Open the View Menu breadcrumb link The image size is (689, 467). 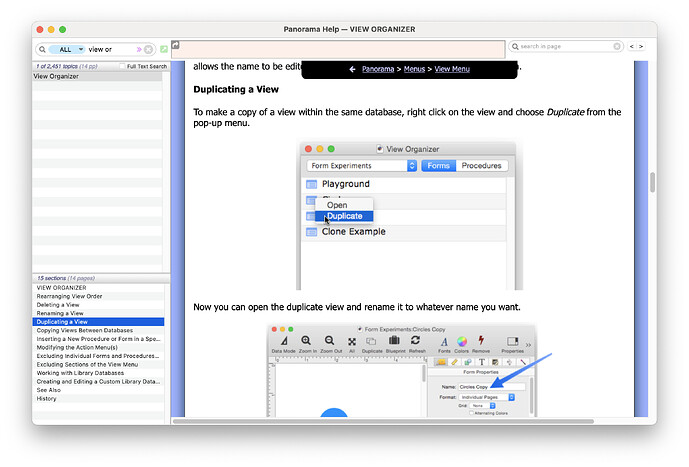(453, 69)
